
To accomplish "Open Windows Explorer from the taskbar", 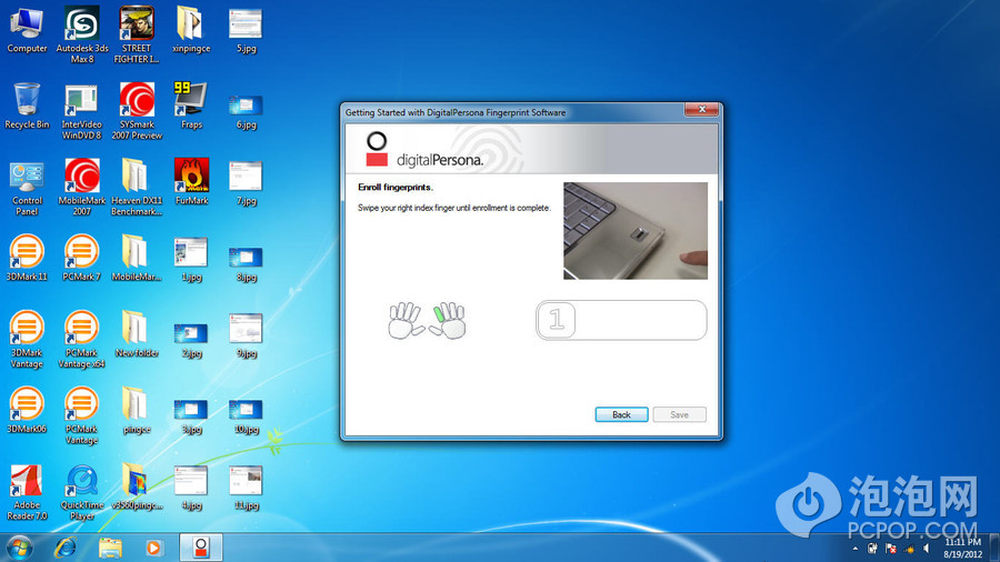I will tap(110, 548).
